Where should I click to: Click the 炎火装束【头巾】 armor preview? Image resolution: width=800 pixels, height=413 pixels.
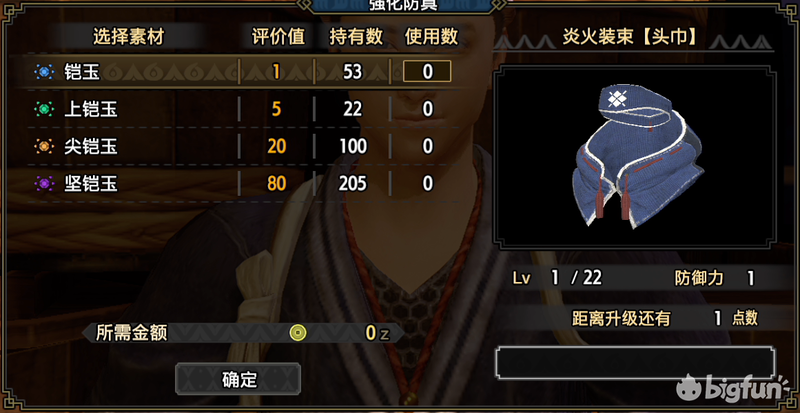point(634,157)
